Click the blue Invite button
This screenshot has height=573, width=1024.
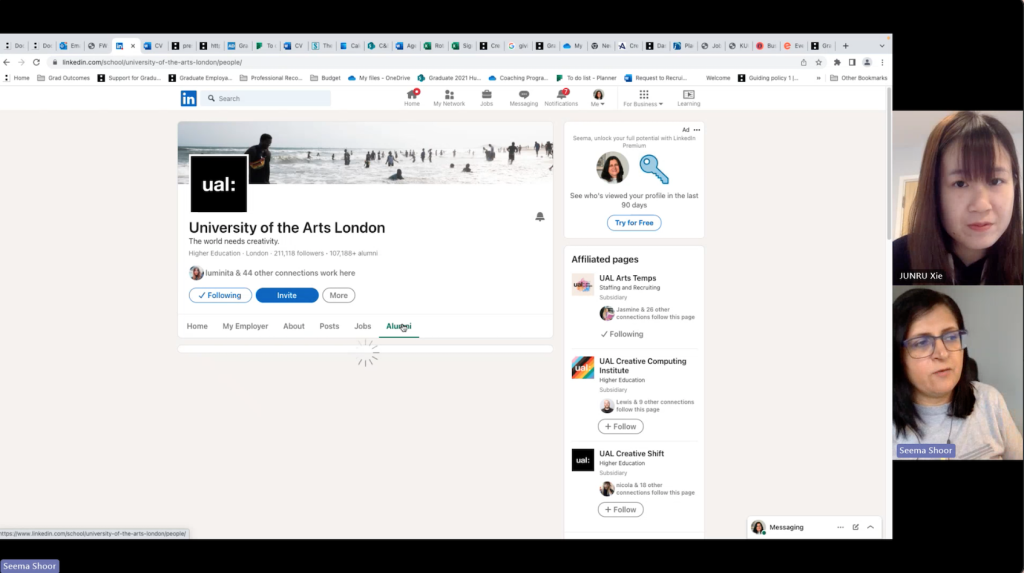click(287, 295)
